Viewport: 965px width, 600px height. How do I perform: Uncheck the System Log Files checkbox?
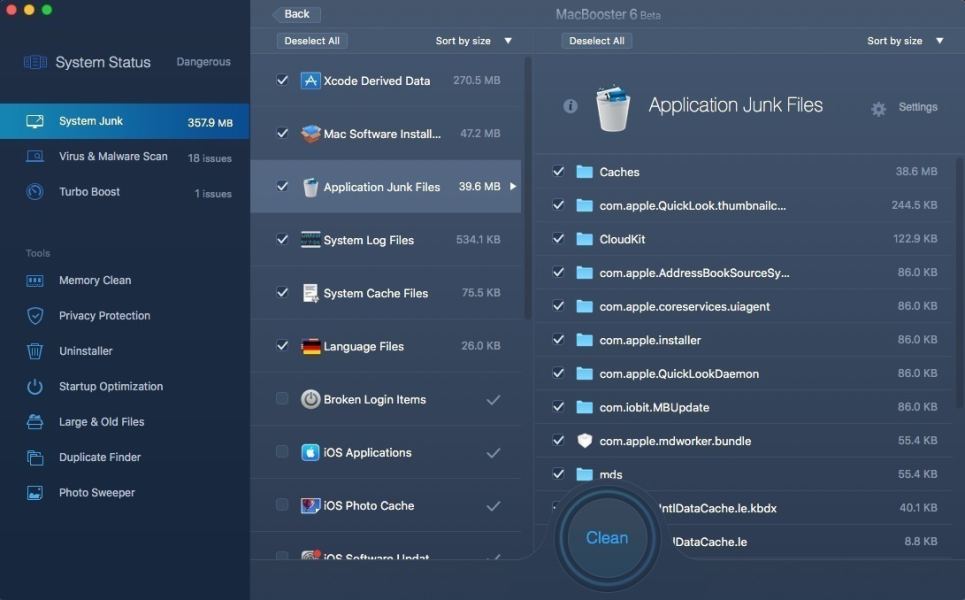coord(282,239)
